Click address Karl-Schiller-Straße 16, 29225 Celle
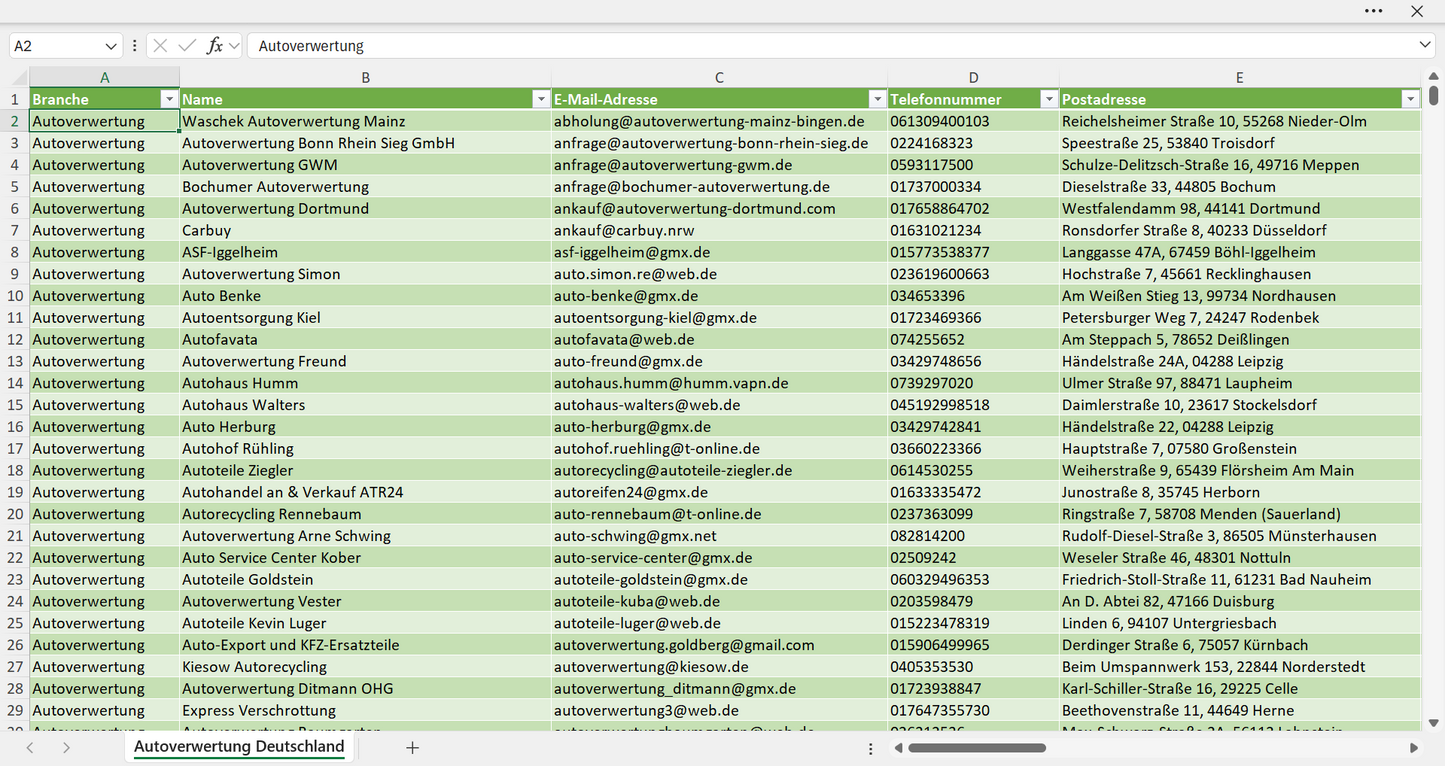The width and height of the screenshot is (1445, 766). [x=1240, y=689]
